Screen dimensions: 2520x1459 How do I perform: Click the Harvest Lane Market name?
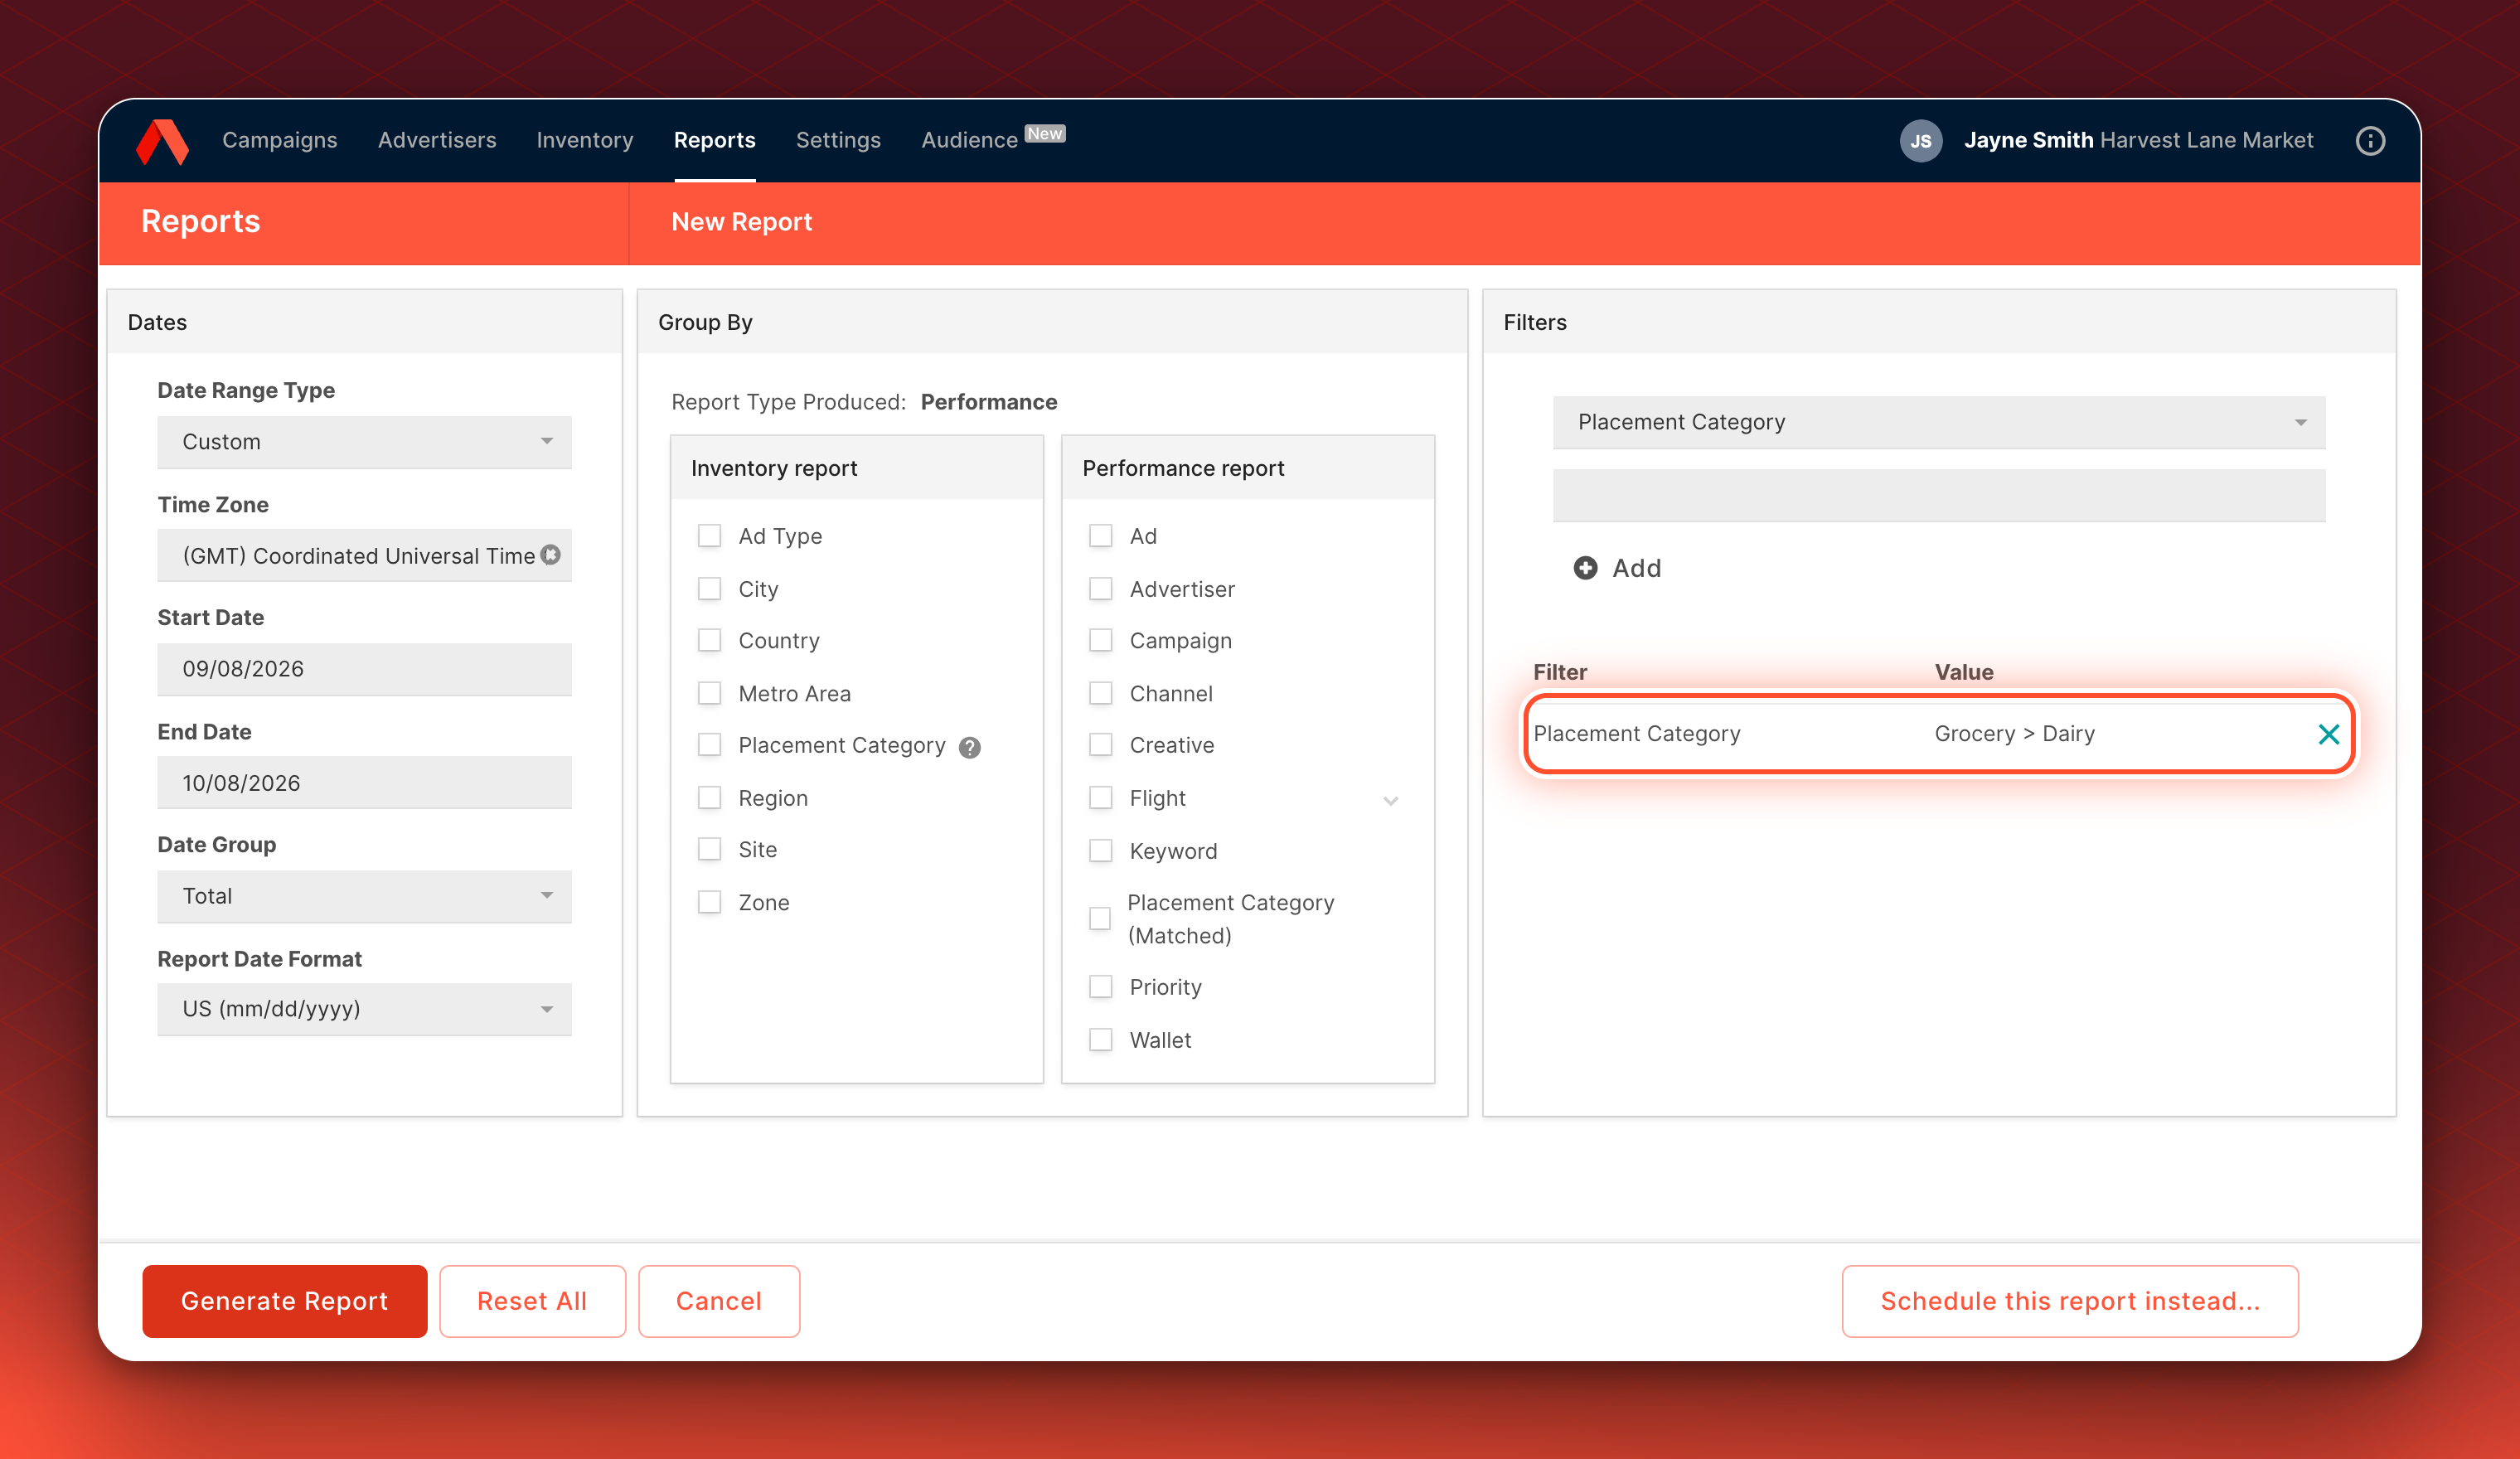[x=2207, y=140]
